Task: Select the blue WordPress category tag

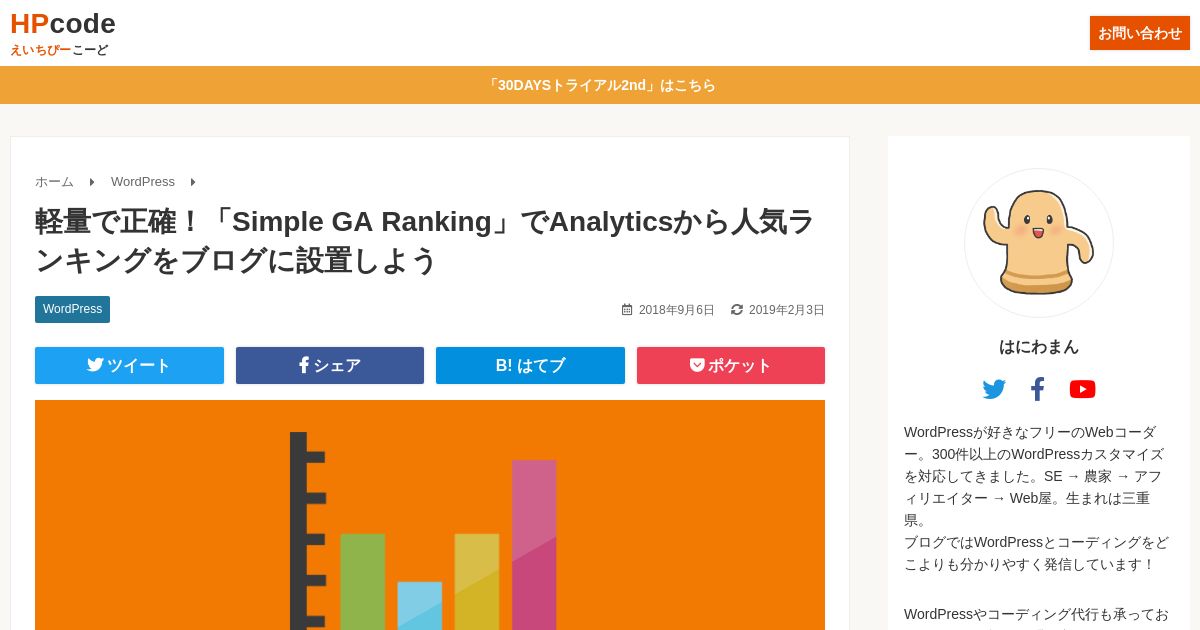Action: coord(72,309)
